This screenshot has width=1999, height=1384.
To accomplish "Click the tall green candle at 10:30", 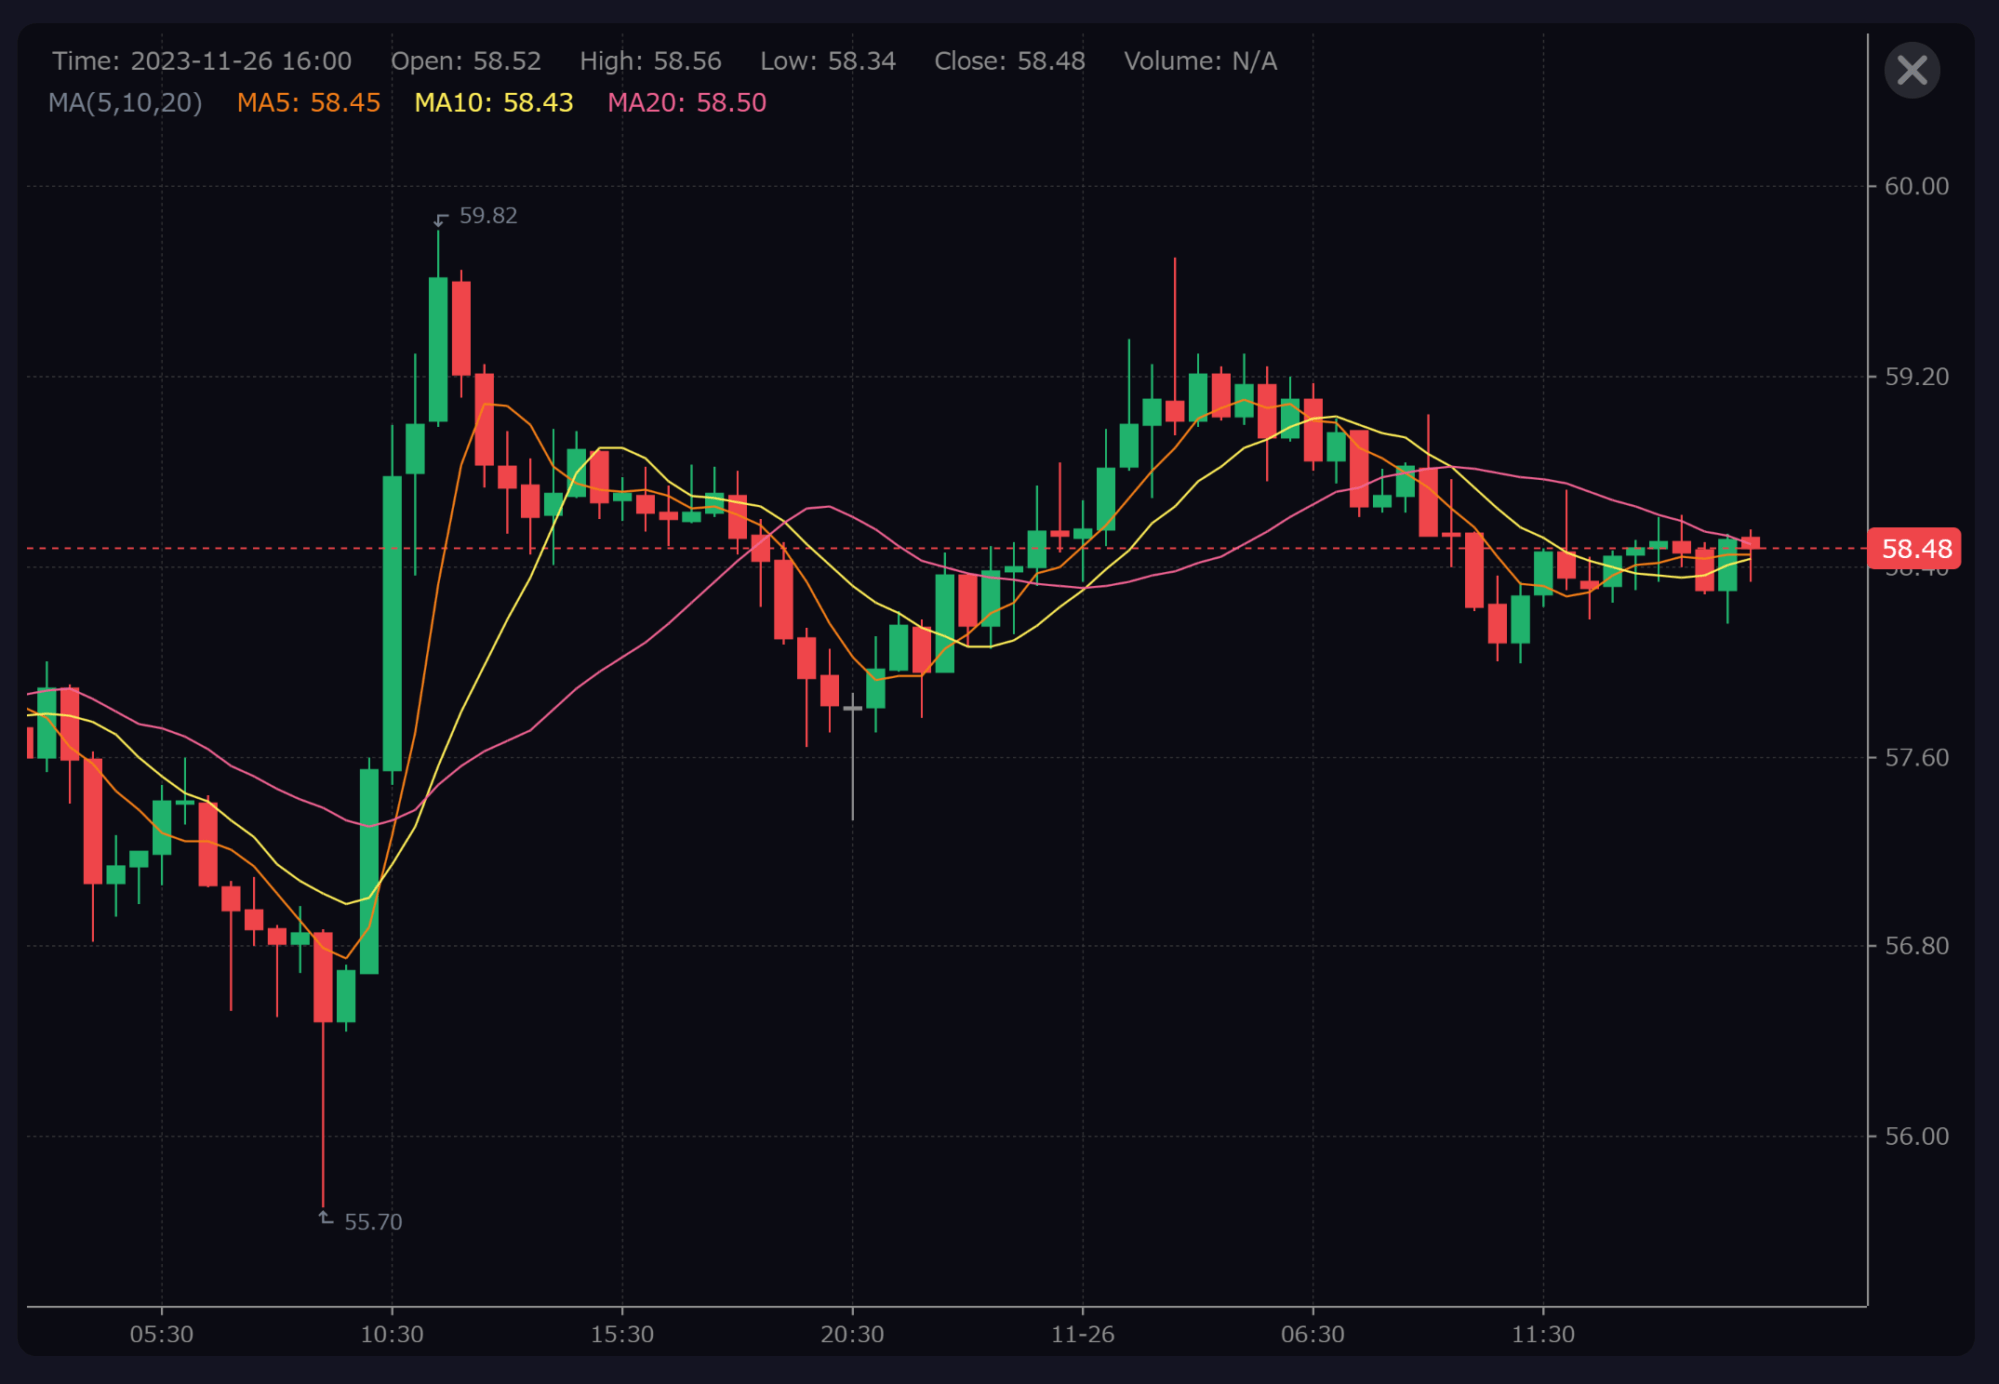I will point(392,623).
